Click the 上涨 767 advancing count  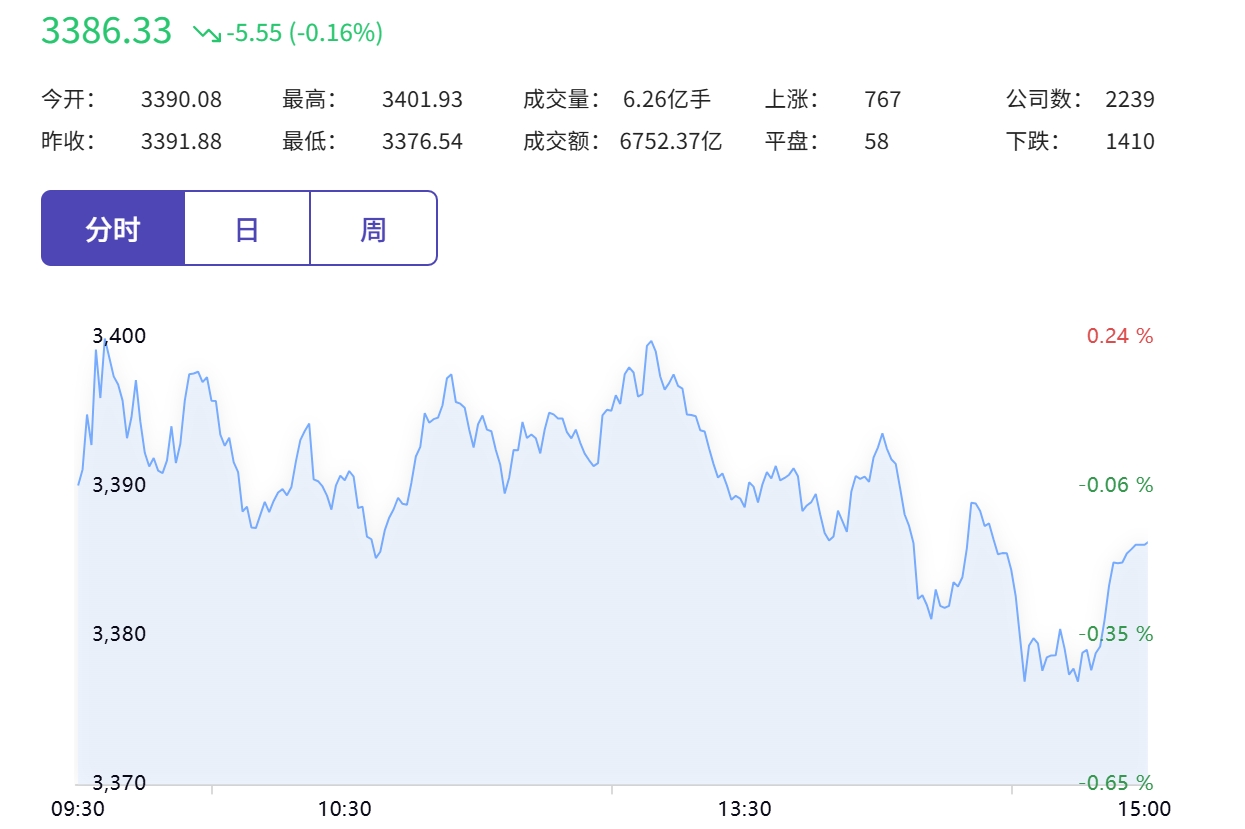(x=882, y=99)
